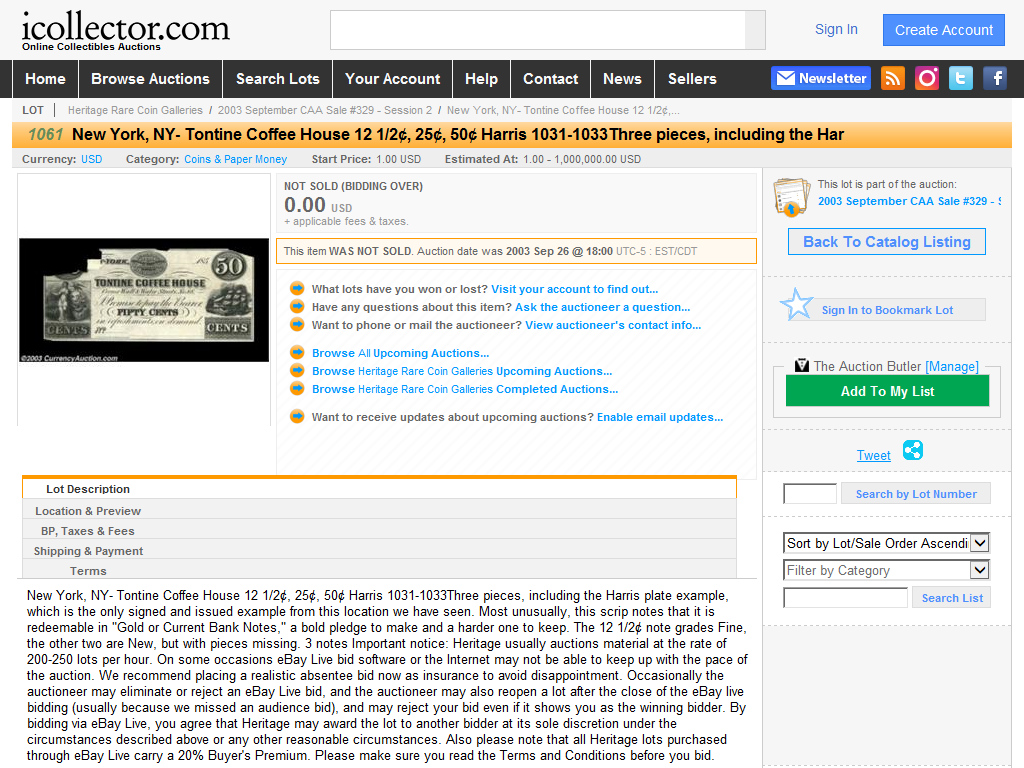This screenshot has width=1024, height=768.
Task: Click the bookmark star icon
Action: pos(797,304)
